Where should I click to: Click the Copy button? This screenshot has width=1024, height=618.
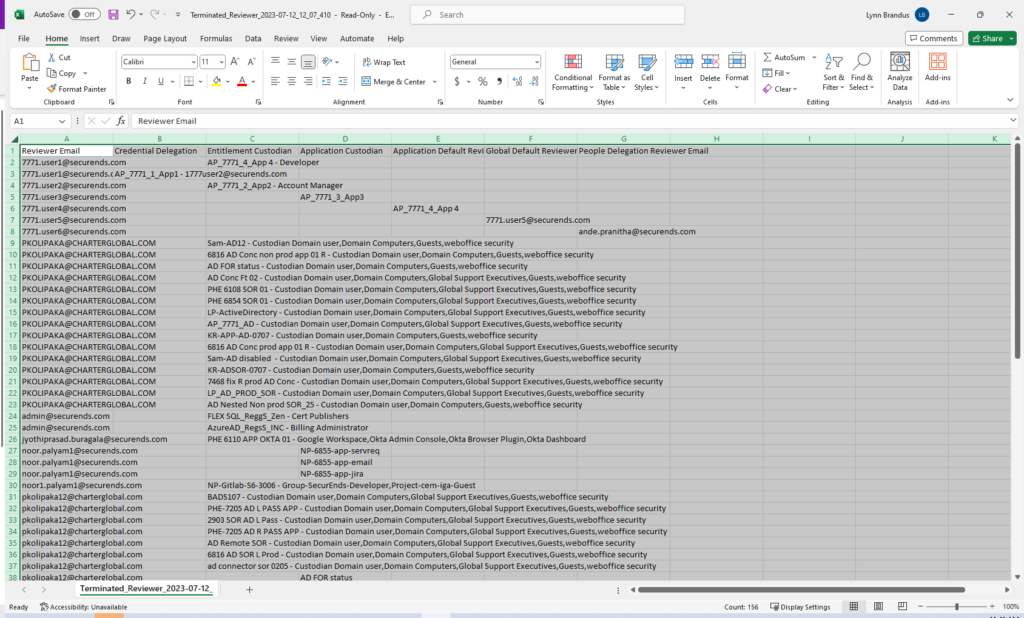(x=62, y=73)
